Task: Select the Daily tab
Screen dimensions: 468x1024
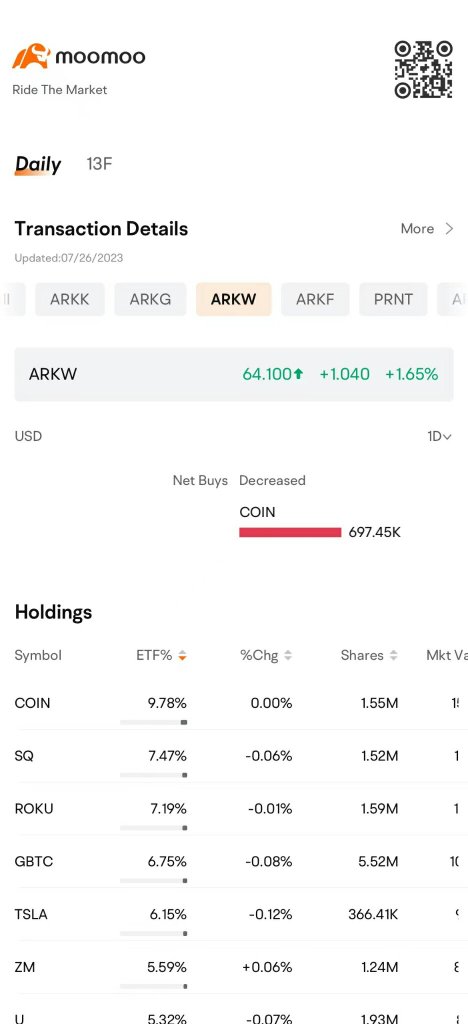Action: (38, 165)
